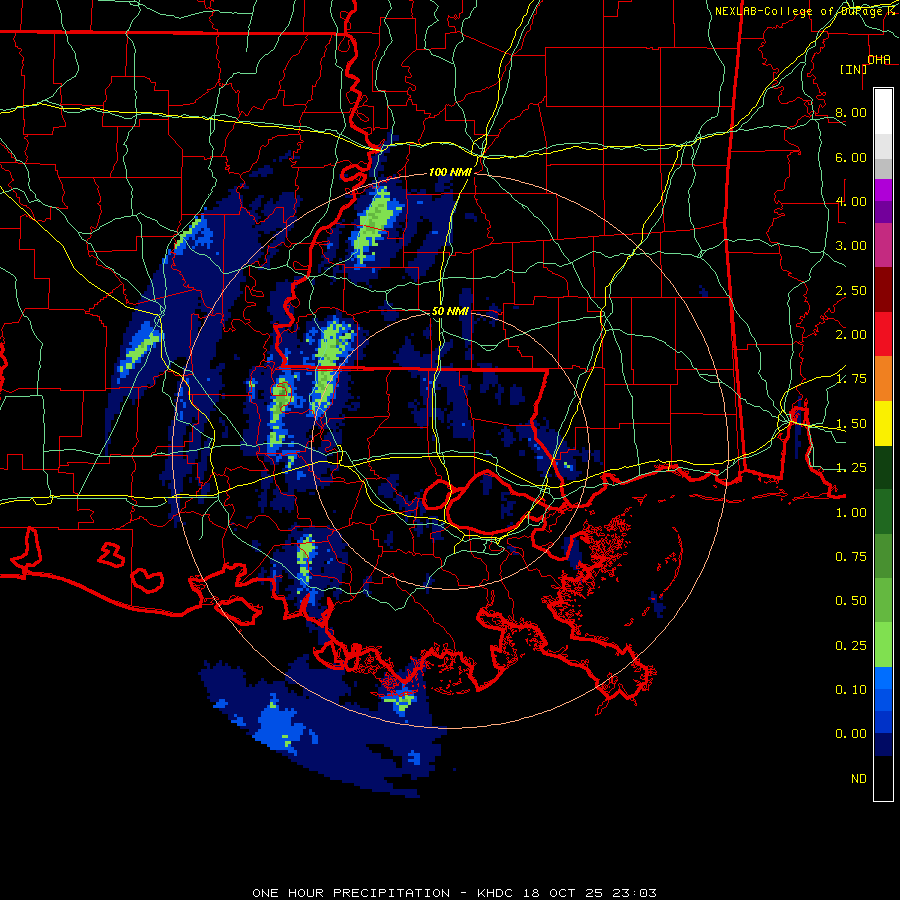Pick the dark red legend swatch near 2.50
Viewport: 900px width, 900px height.
883,290
